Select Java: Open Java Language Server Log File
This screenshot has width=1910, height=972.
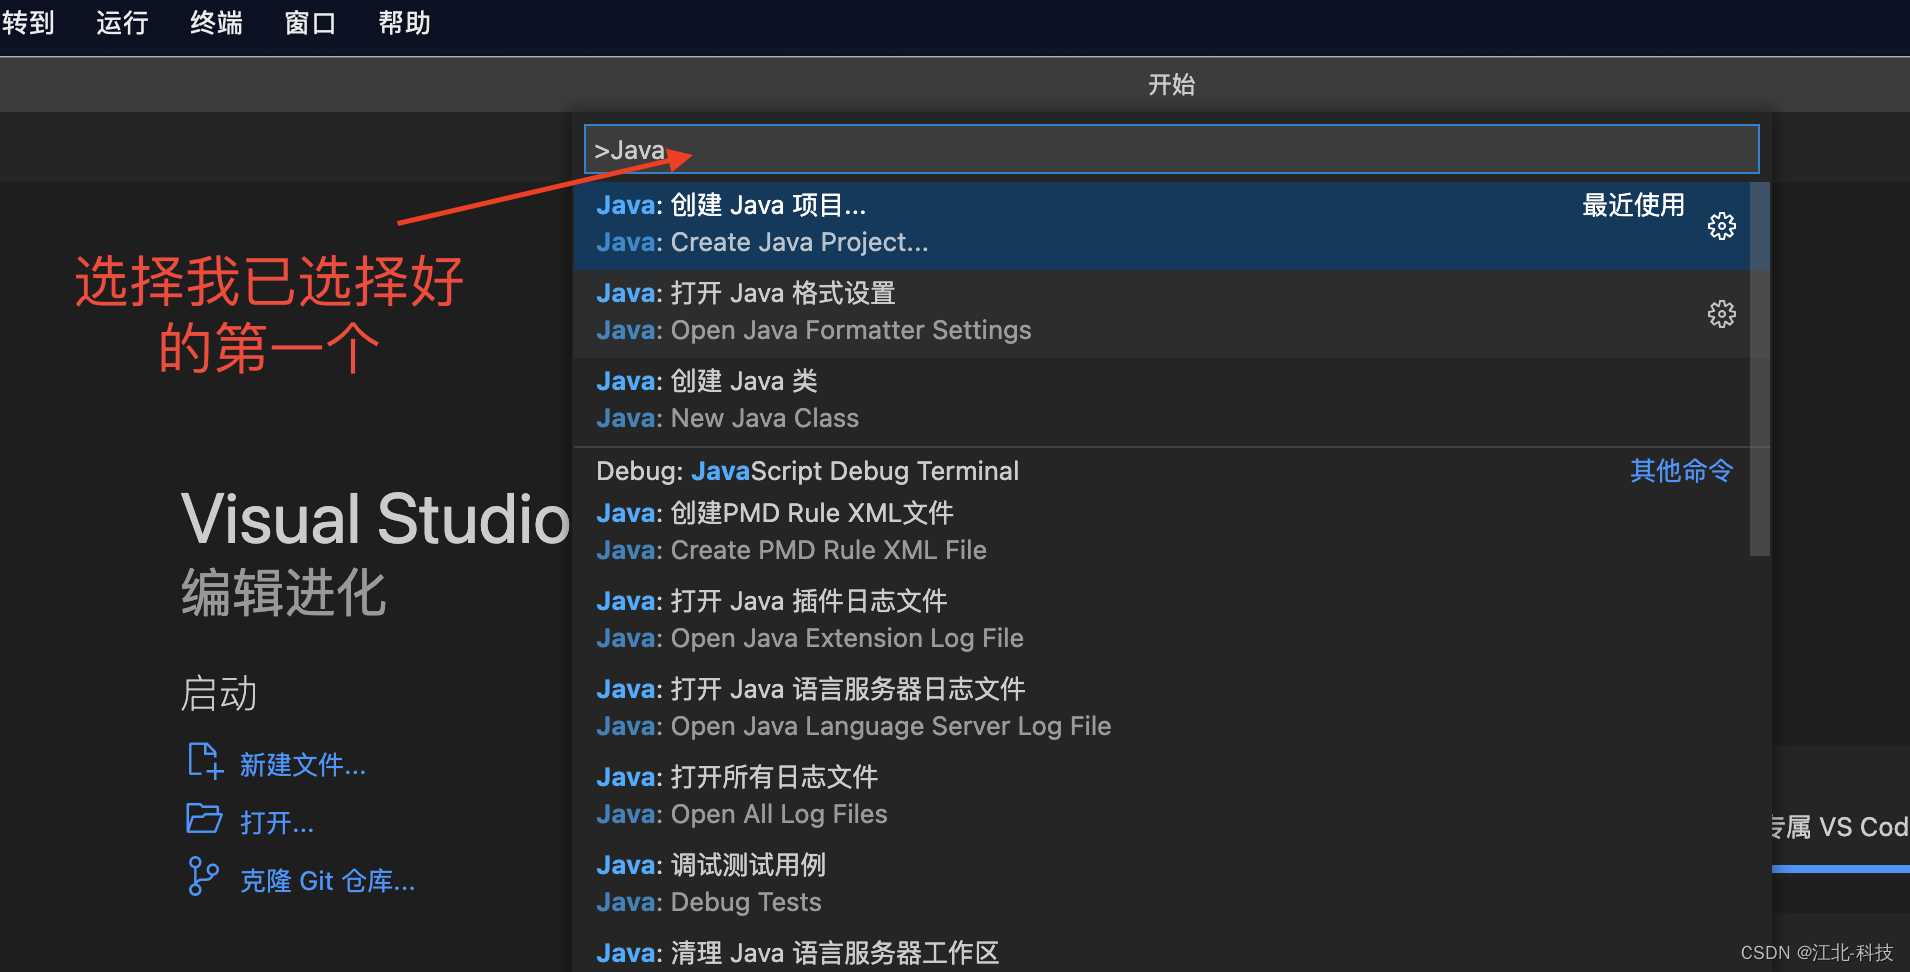point(1161,708)
